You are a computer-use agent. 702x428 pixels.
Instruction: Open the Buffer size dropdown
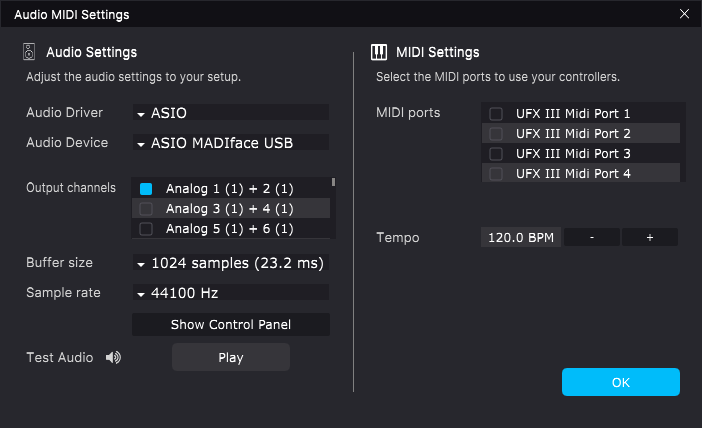coord(230,263)
